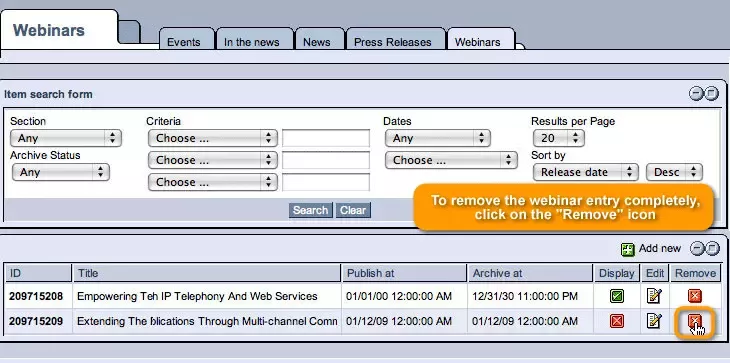
Task: Click the Clear button
Action: pos(353,210)
